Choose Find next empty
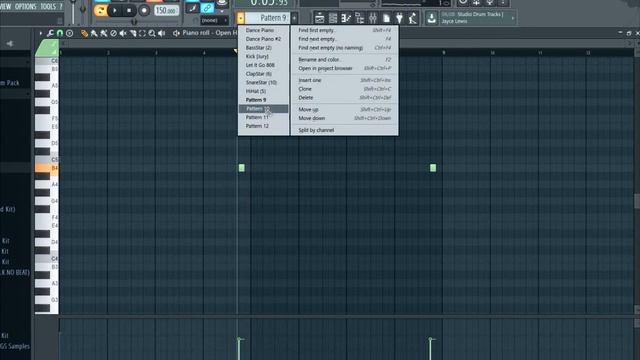This screenshot has width=640, height=360. coord(344,39)
